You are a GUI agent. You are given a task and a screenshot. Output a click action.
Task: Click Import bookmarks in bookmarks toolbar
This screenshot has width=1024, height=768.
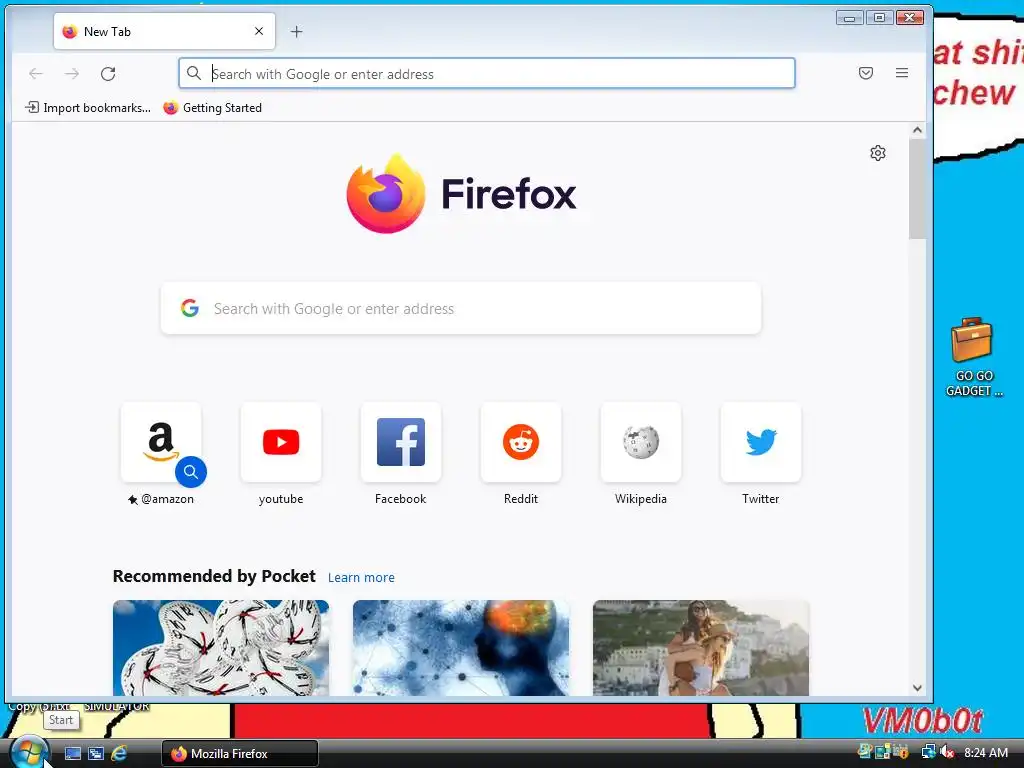pyautogui.click(x=88, y=108)
